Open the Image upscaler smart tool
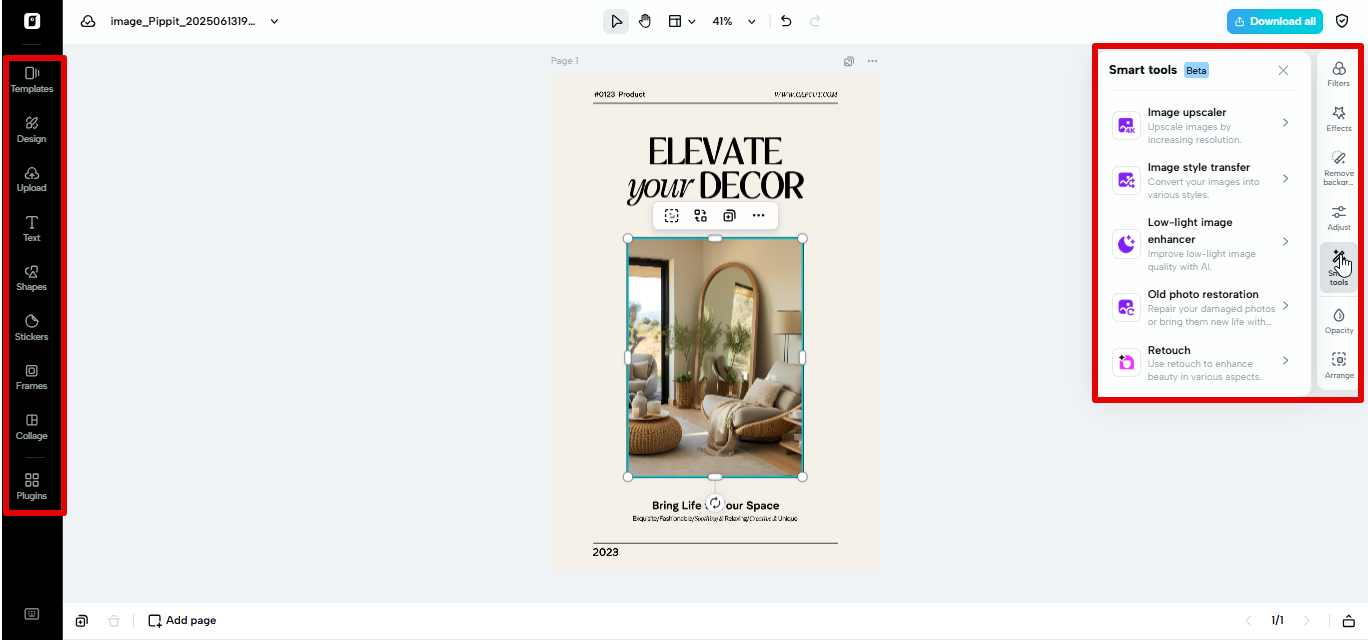The width and height of the screenshot is (1368, 640). tap(1200, 124)
